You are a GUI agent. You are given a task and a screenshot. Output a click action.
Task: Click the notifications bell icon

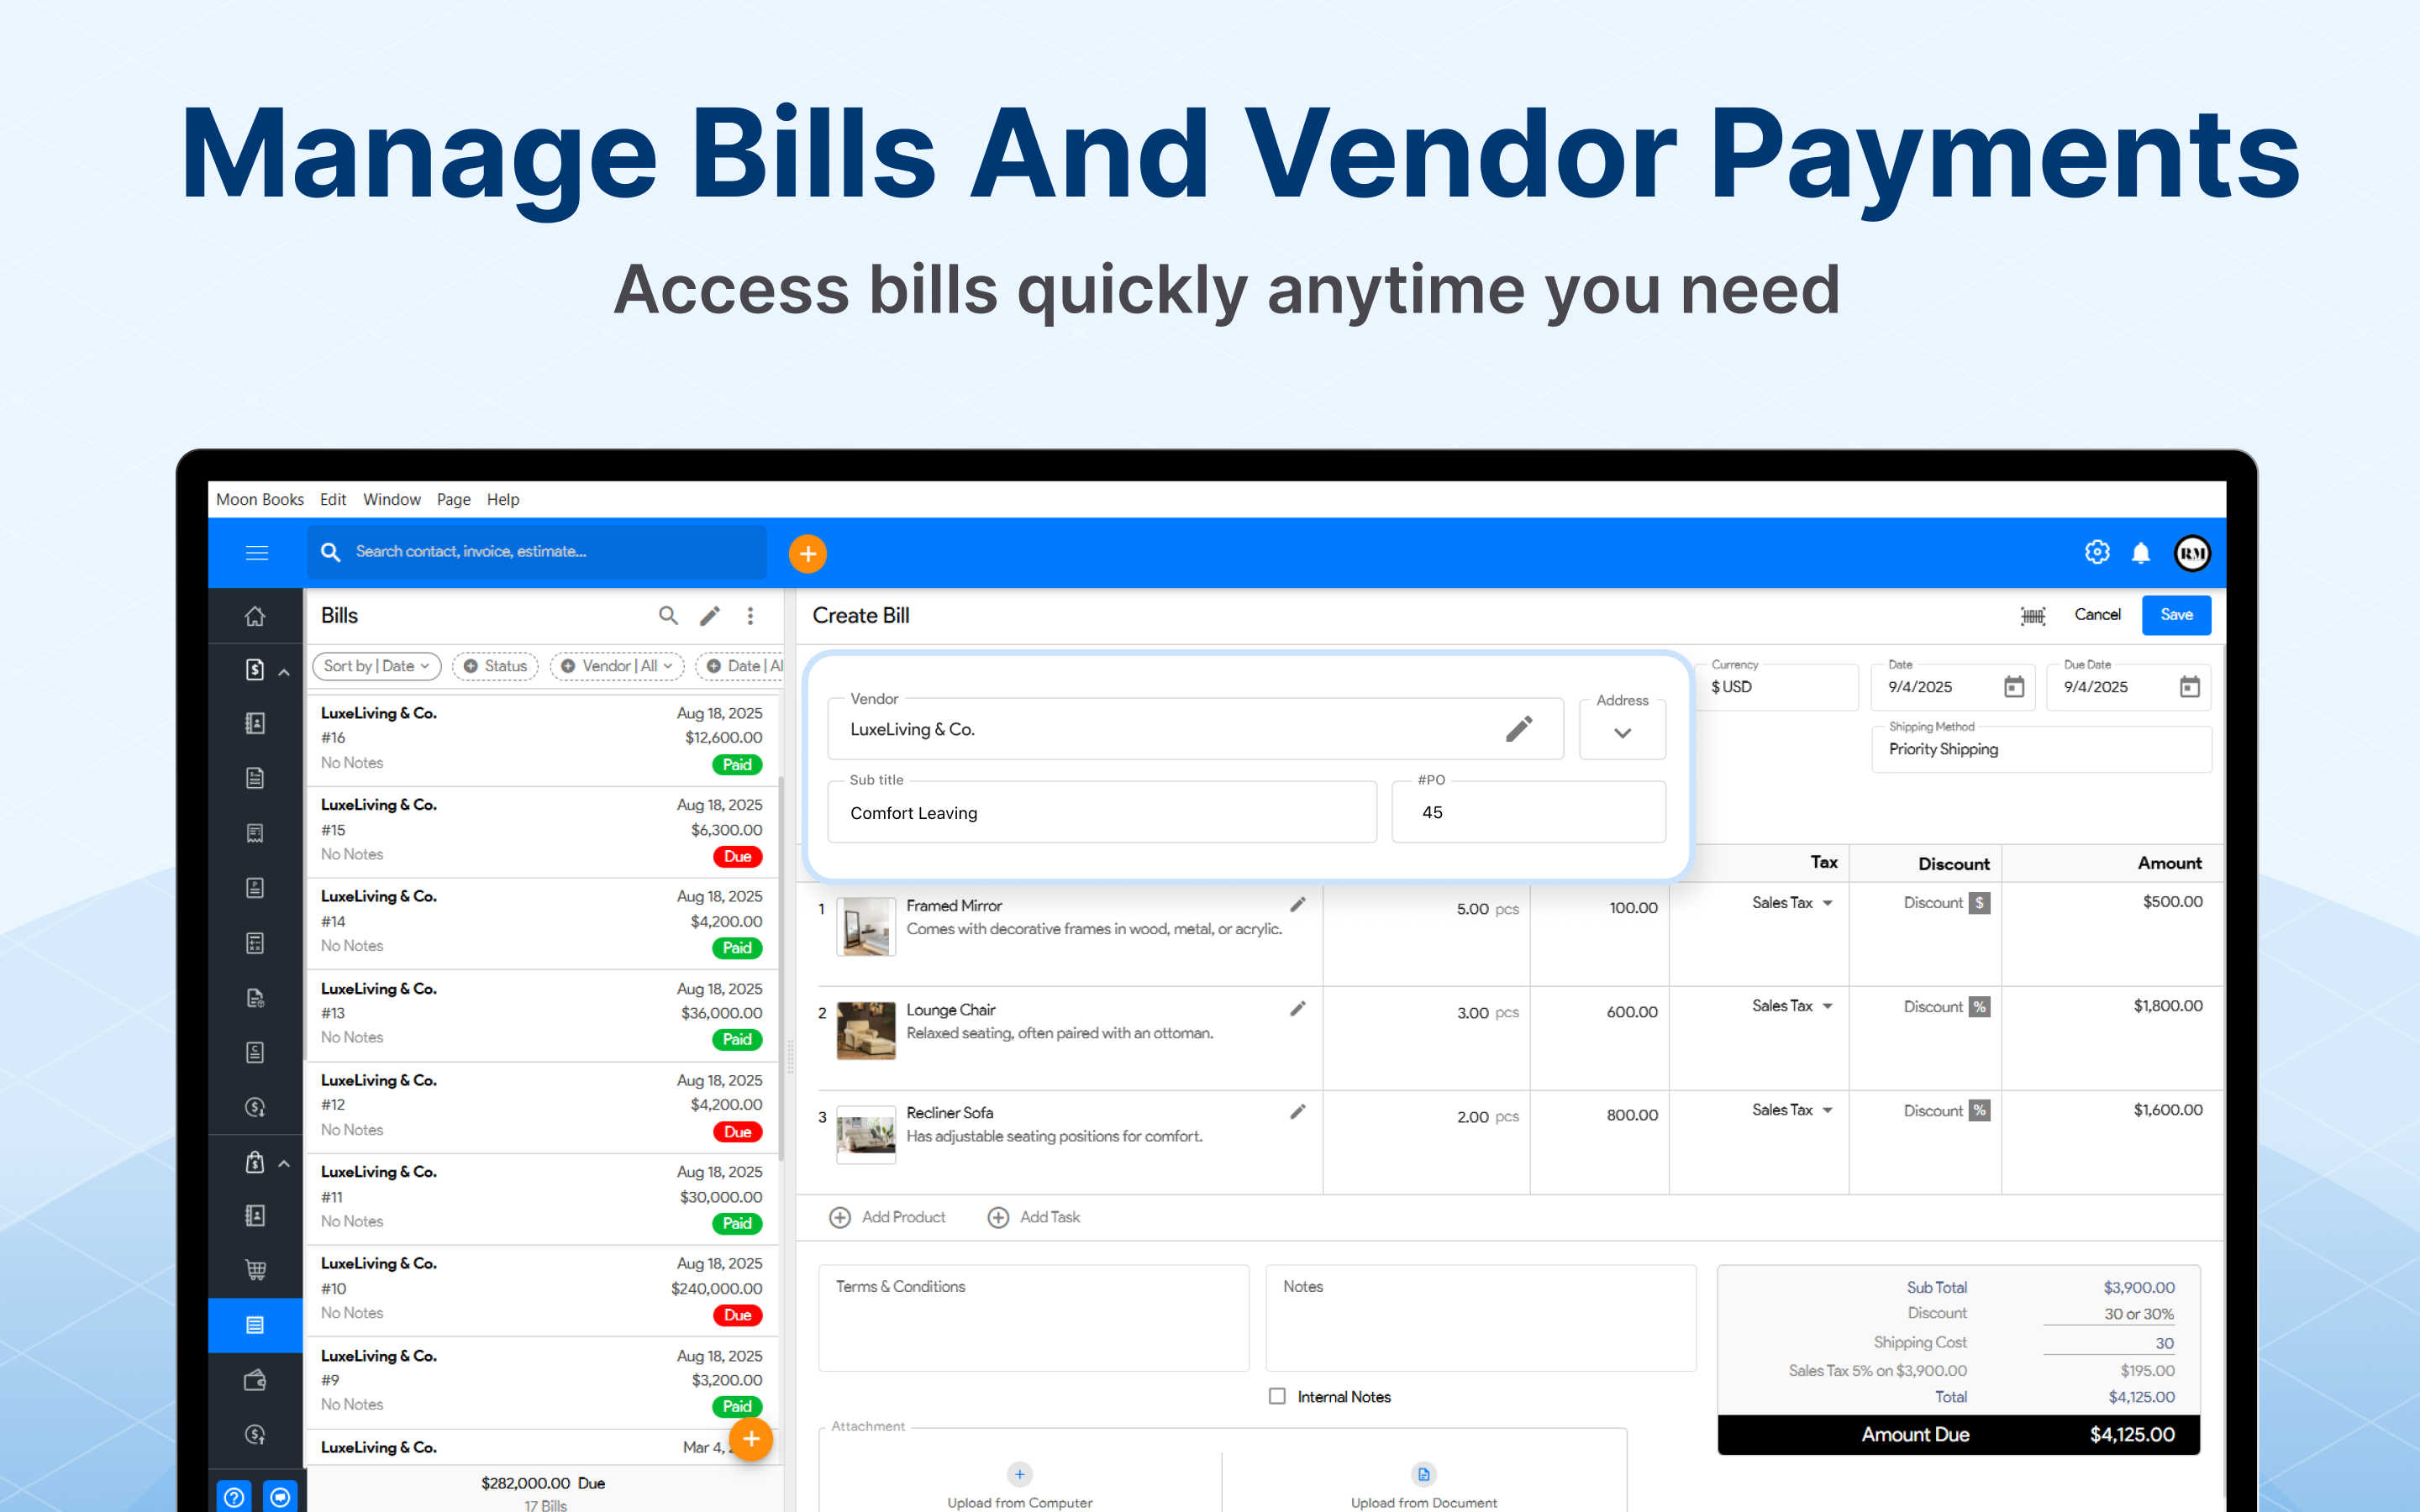tap(2140, 553)
